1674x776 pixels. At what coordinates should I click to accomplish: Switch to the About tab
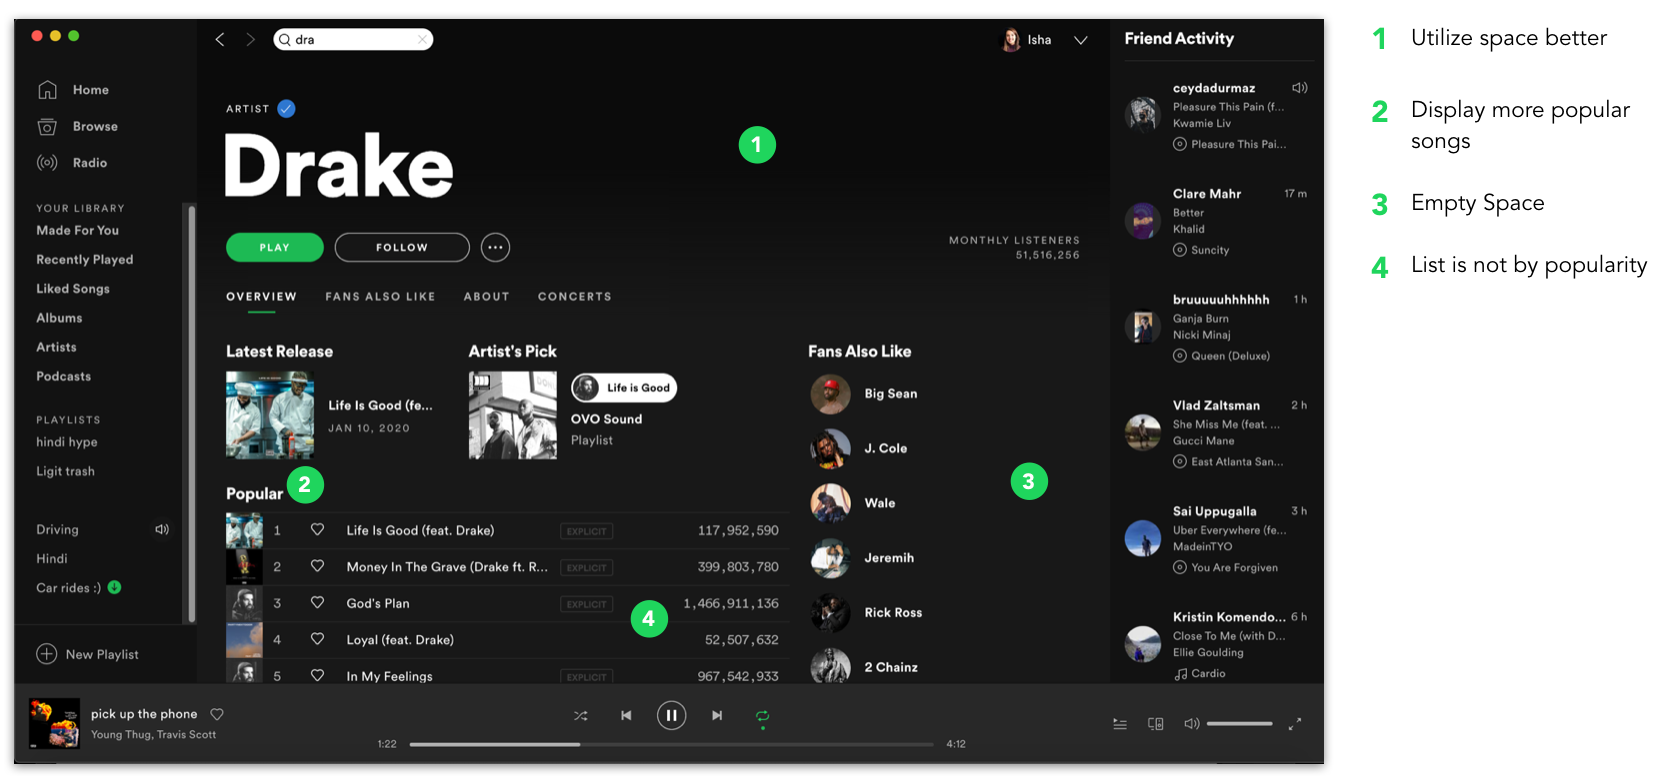tap(487, 297)
